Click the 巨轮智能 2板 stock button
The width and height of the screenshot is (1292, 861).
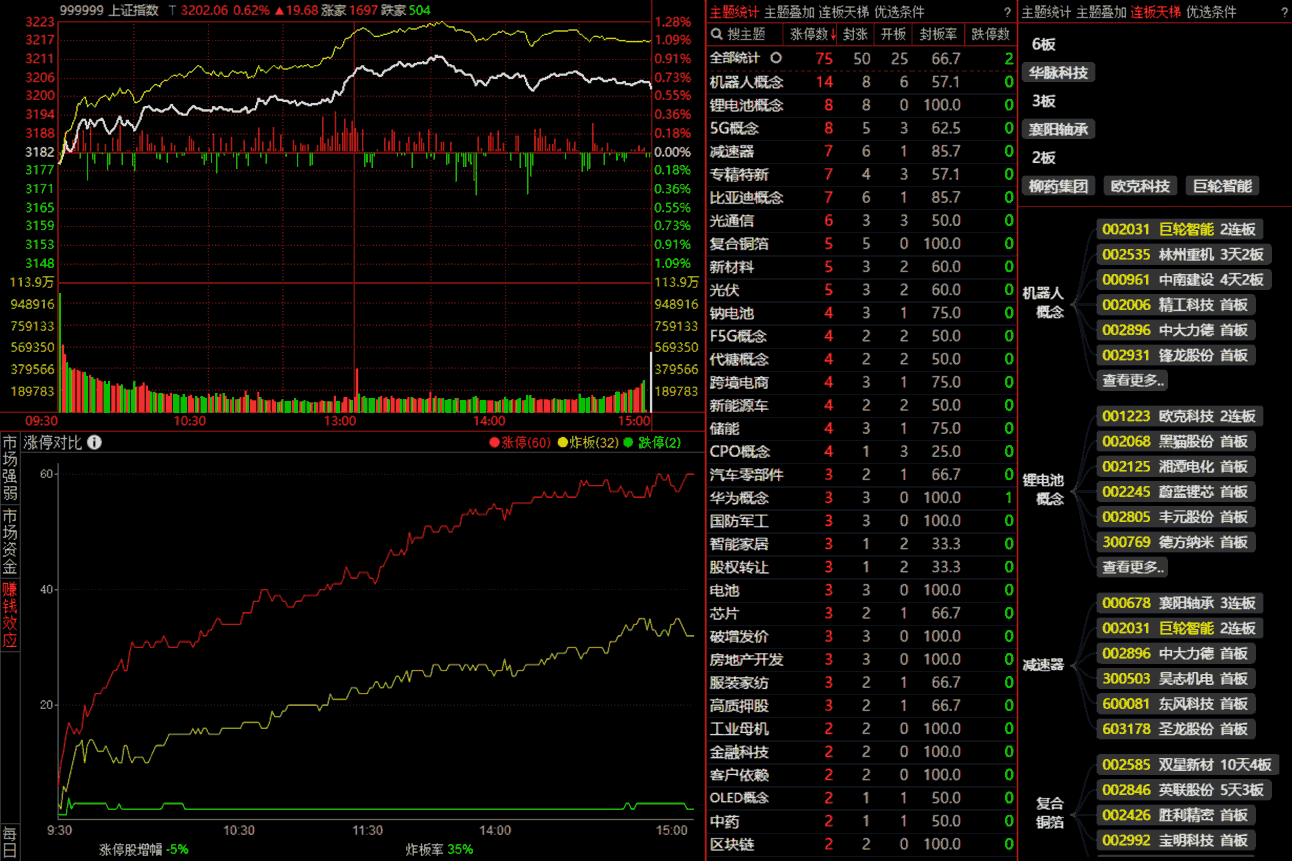pyautogui.click(x=1222, y=186)
